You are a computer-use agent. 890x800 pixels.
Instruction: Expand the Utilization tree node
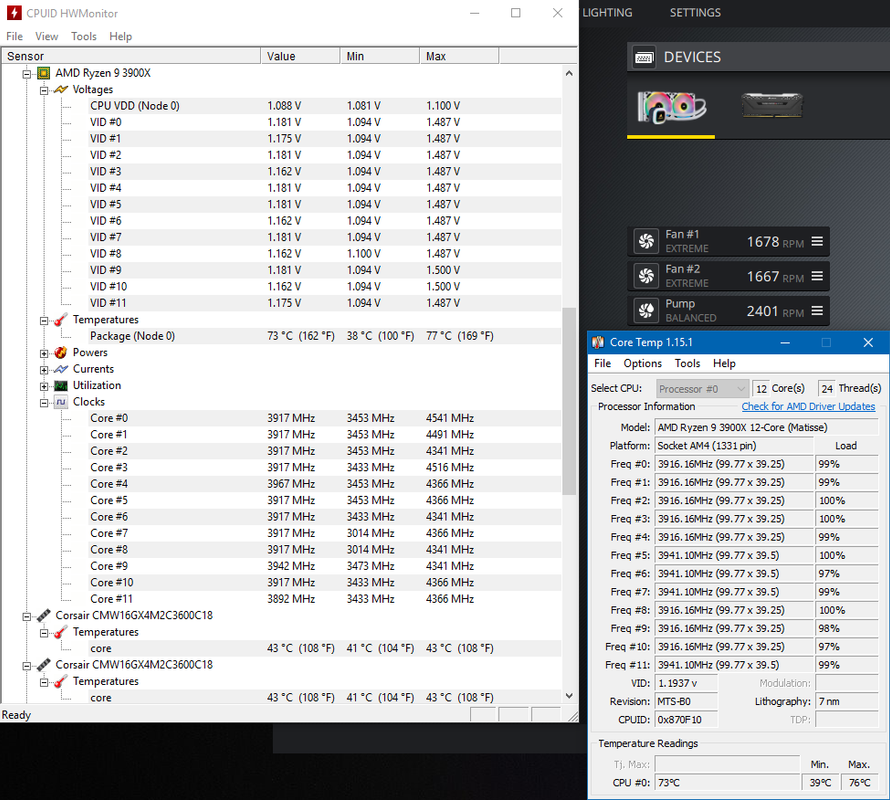44,387
